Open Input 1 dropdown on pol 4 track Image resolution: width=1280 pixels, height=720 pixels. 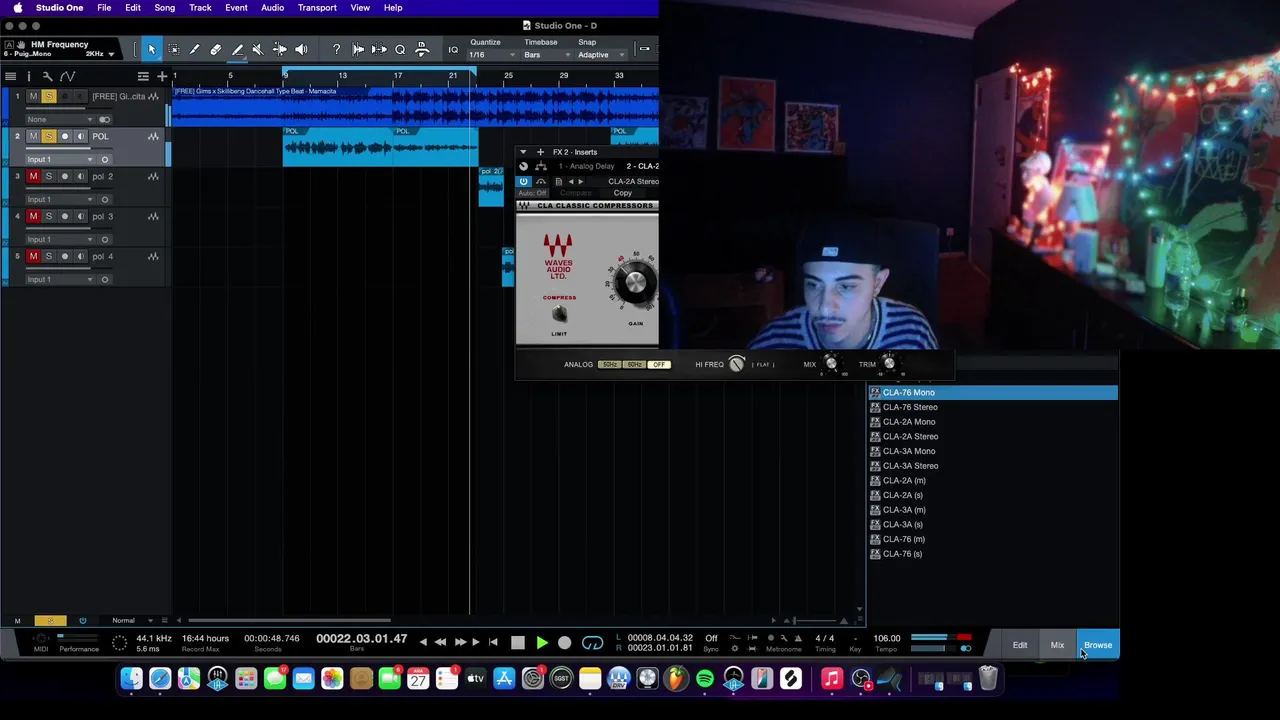point(60,279)
